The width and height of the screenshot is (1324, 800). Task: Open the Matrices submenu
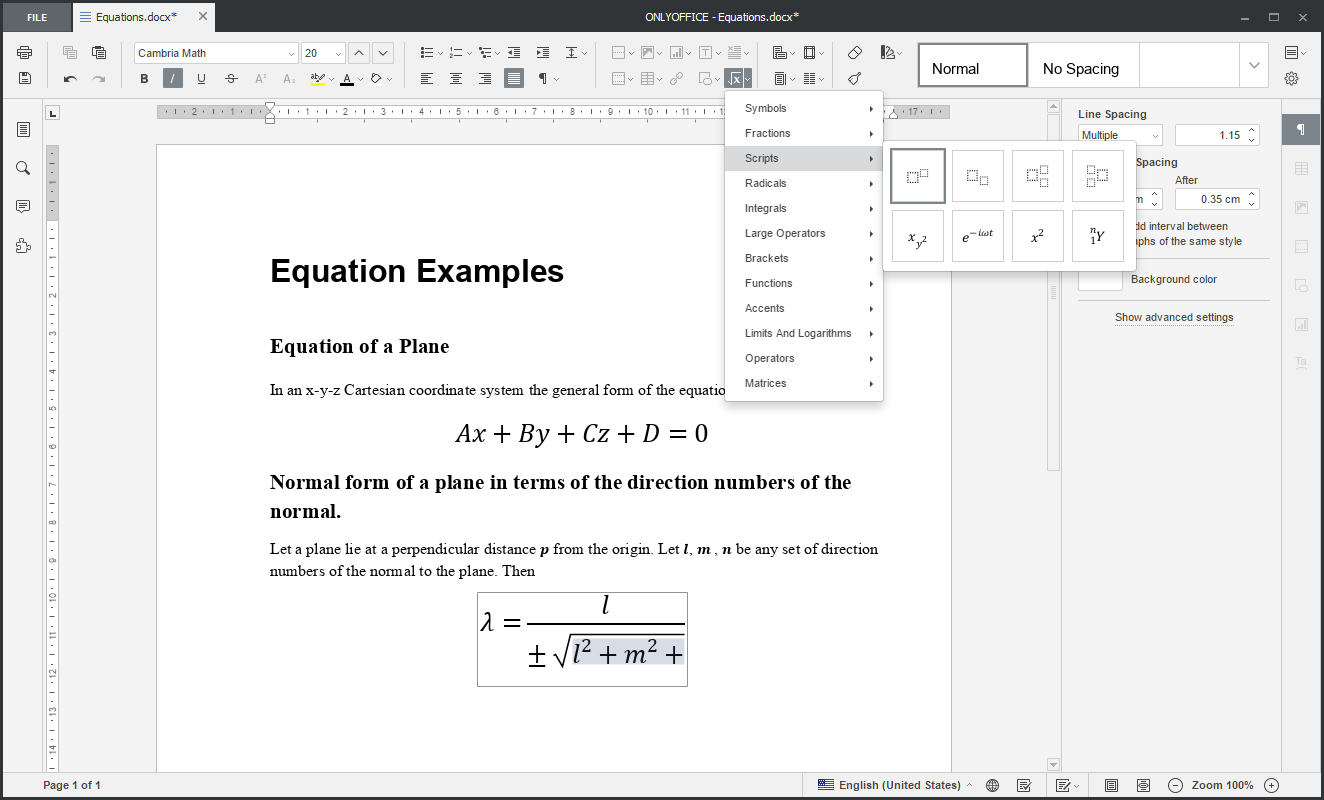(804, 383)
